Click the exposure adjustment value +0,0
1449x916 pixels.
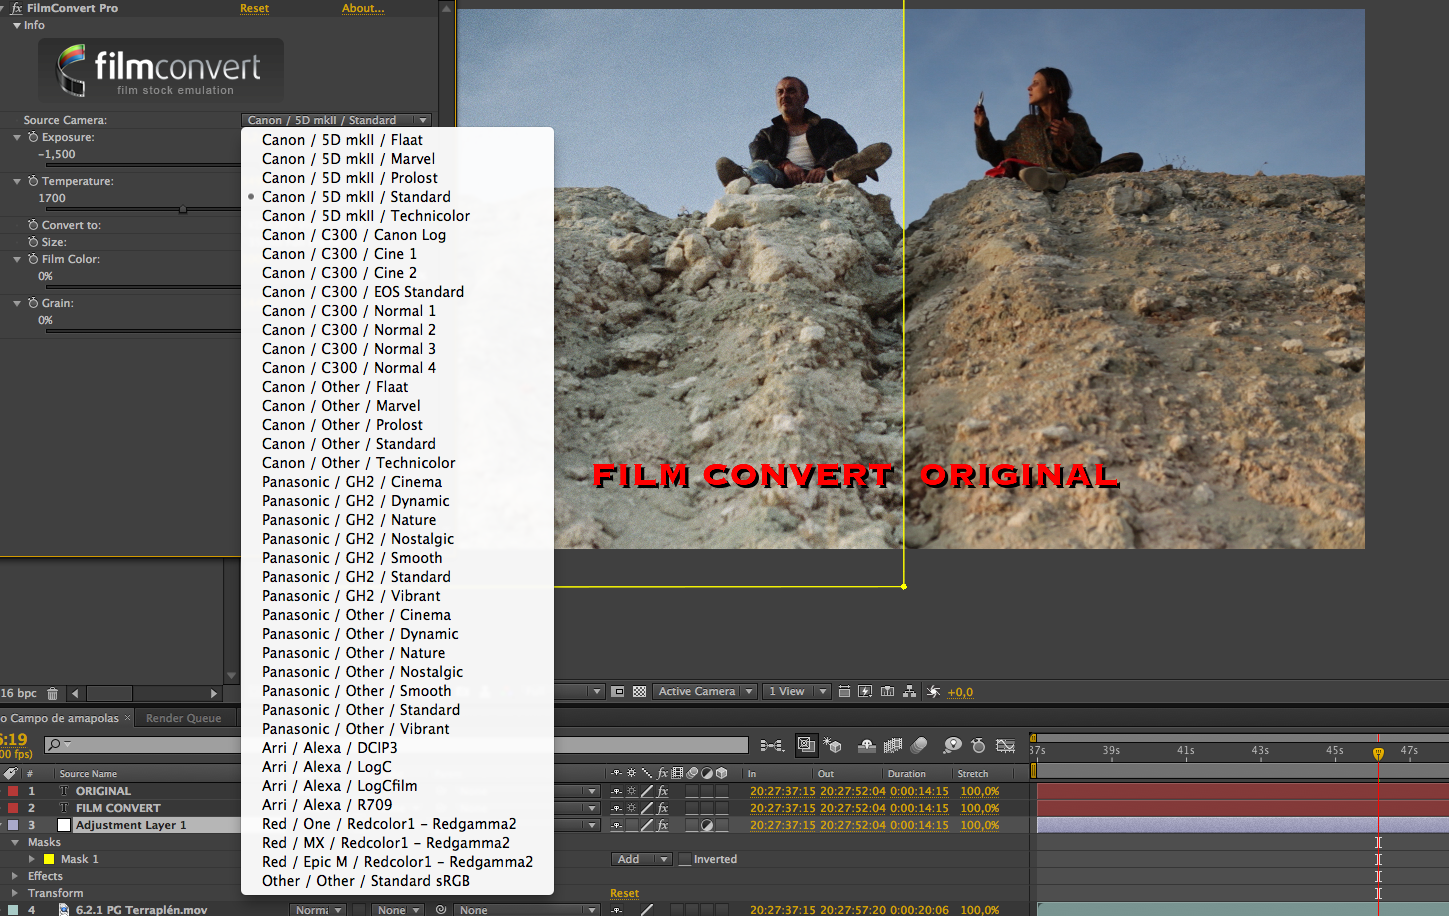[x=960, y=692]
